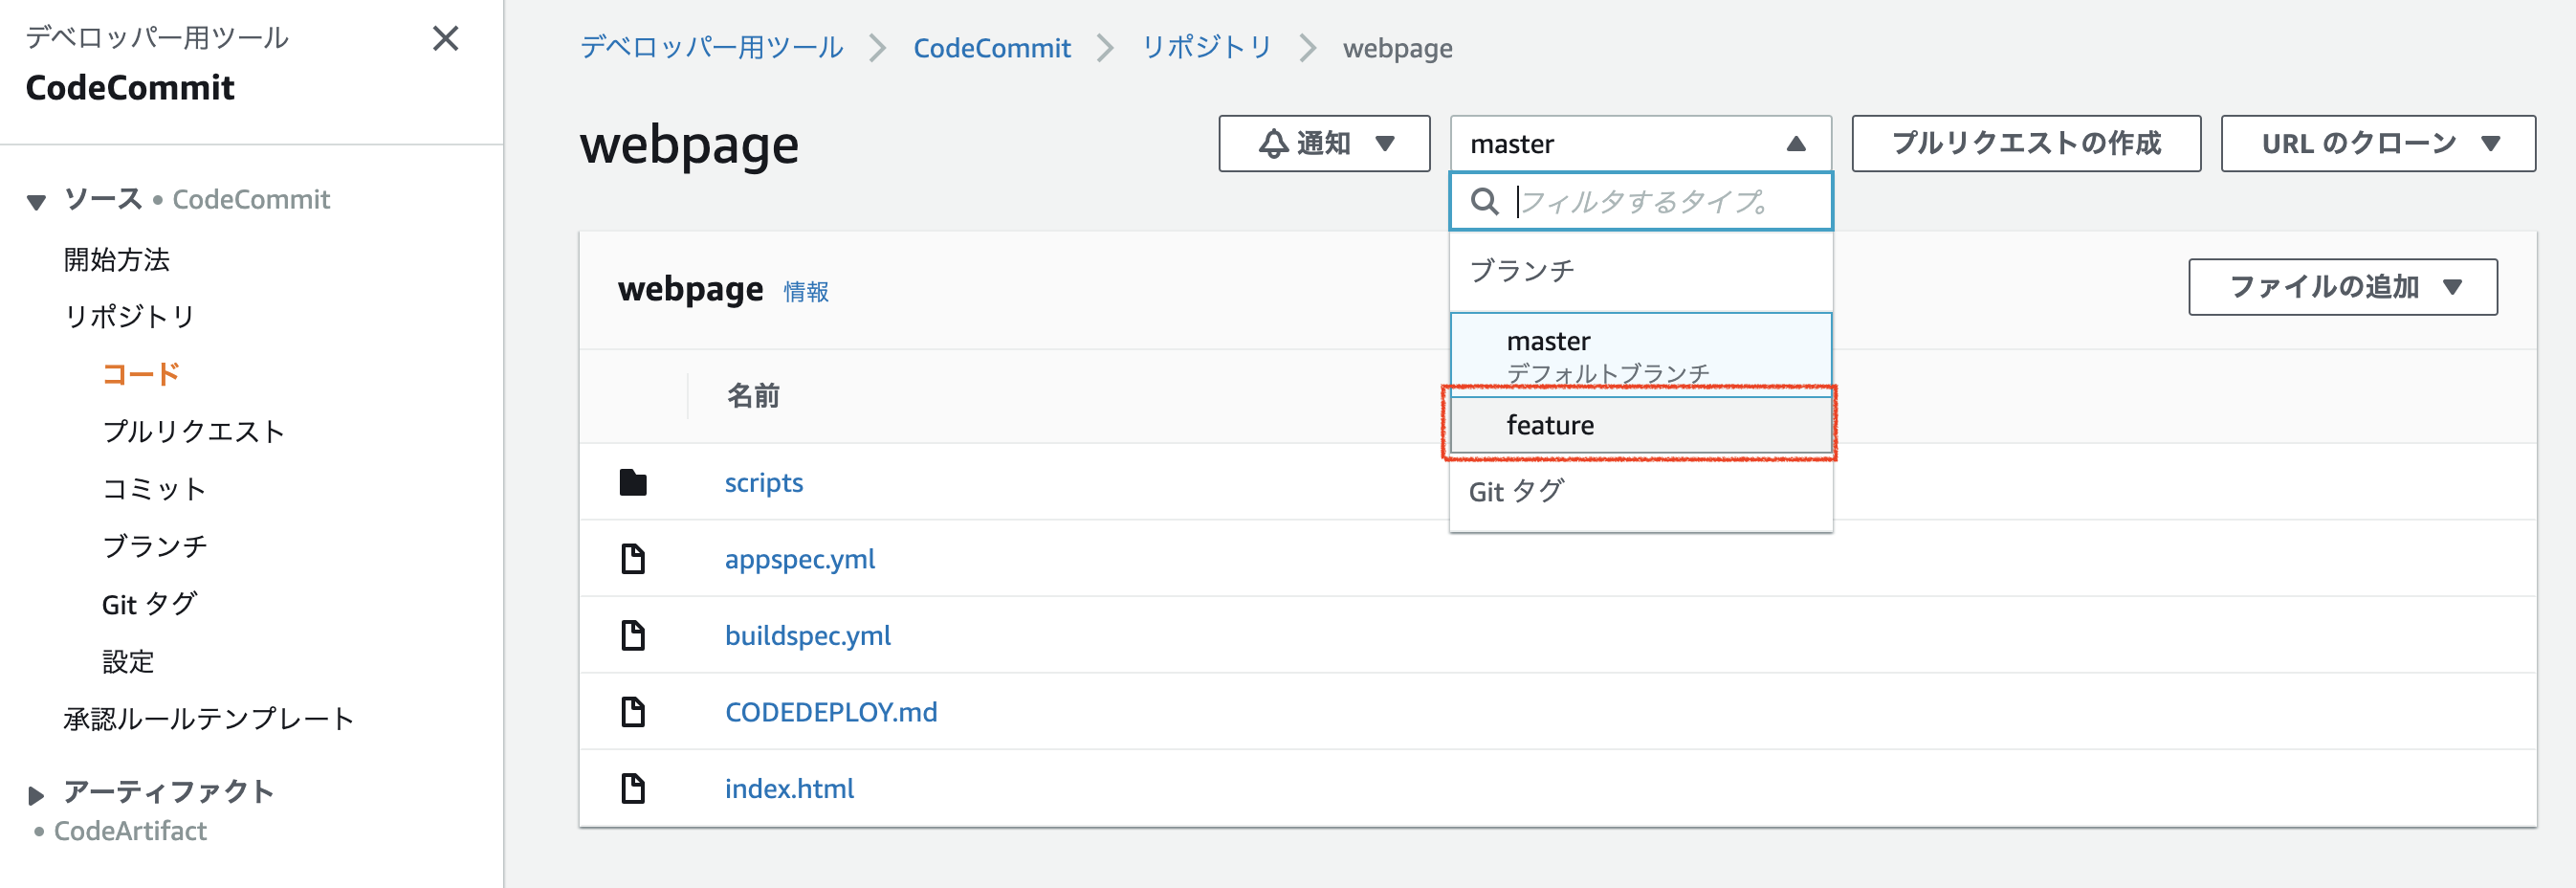This screenshot has width=2576, height=888.
Task: Select コード in sidebar
Action: 141,374
